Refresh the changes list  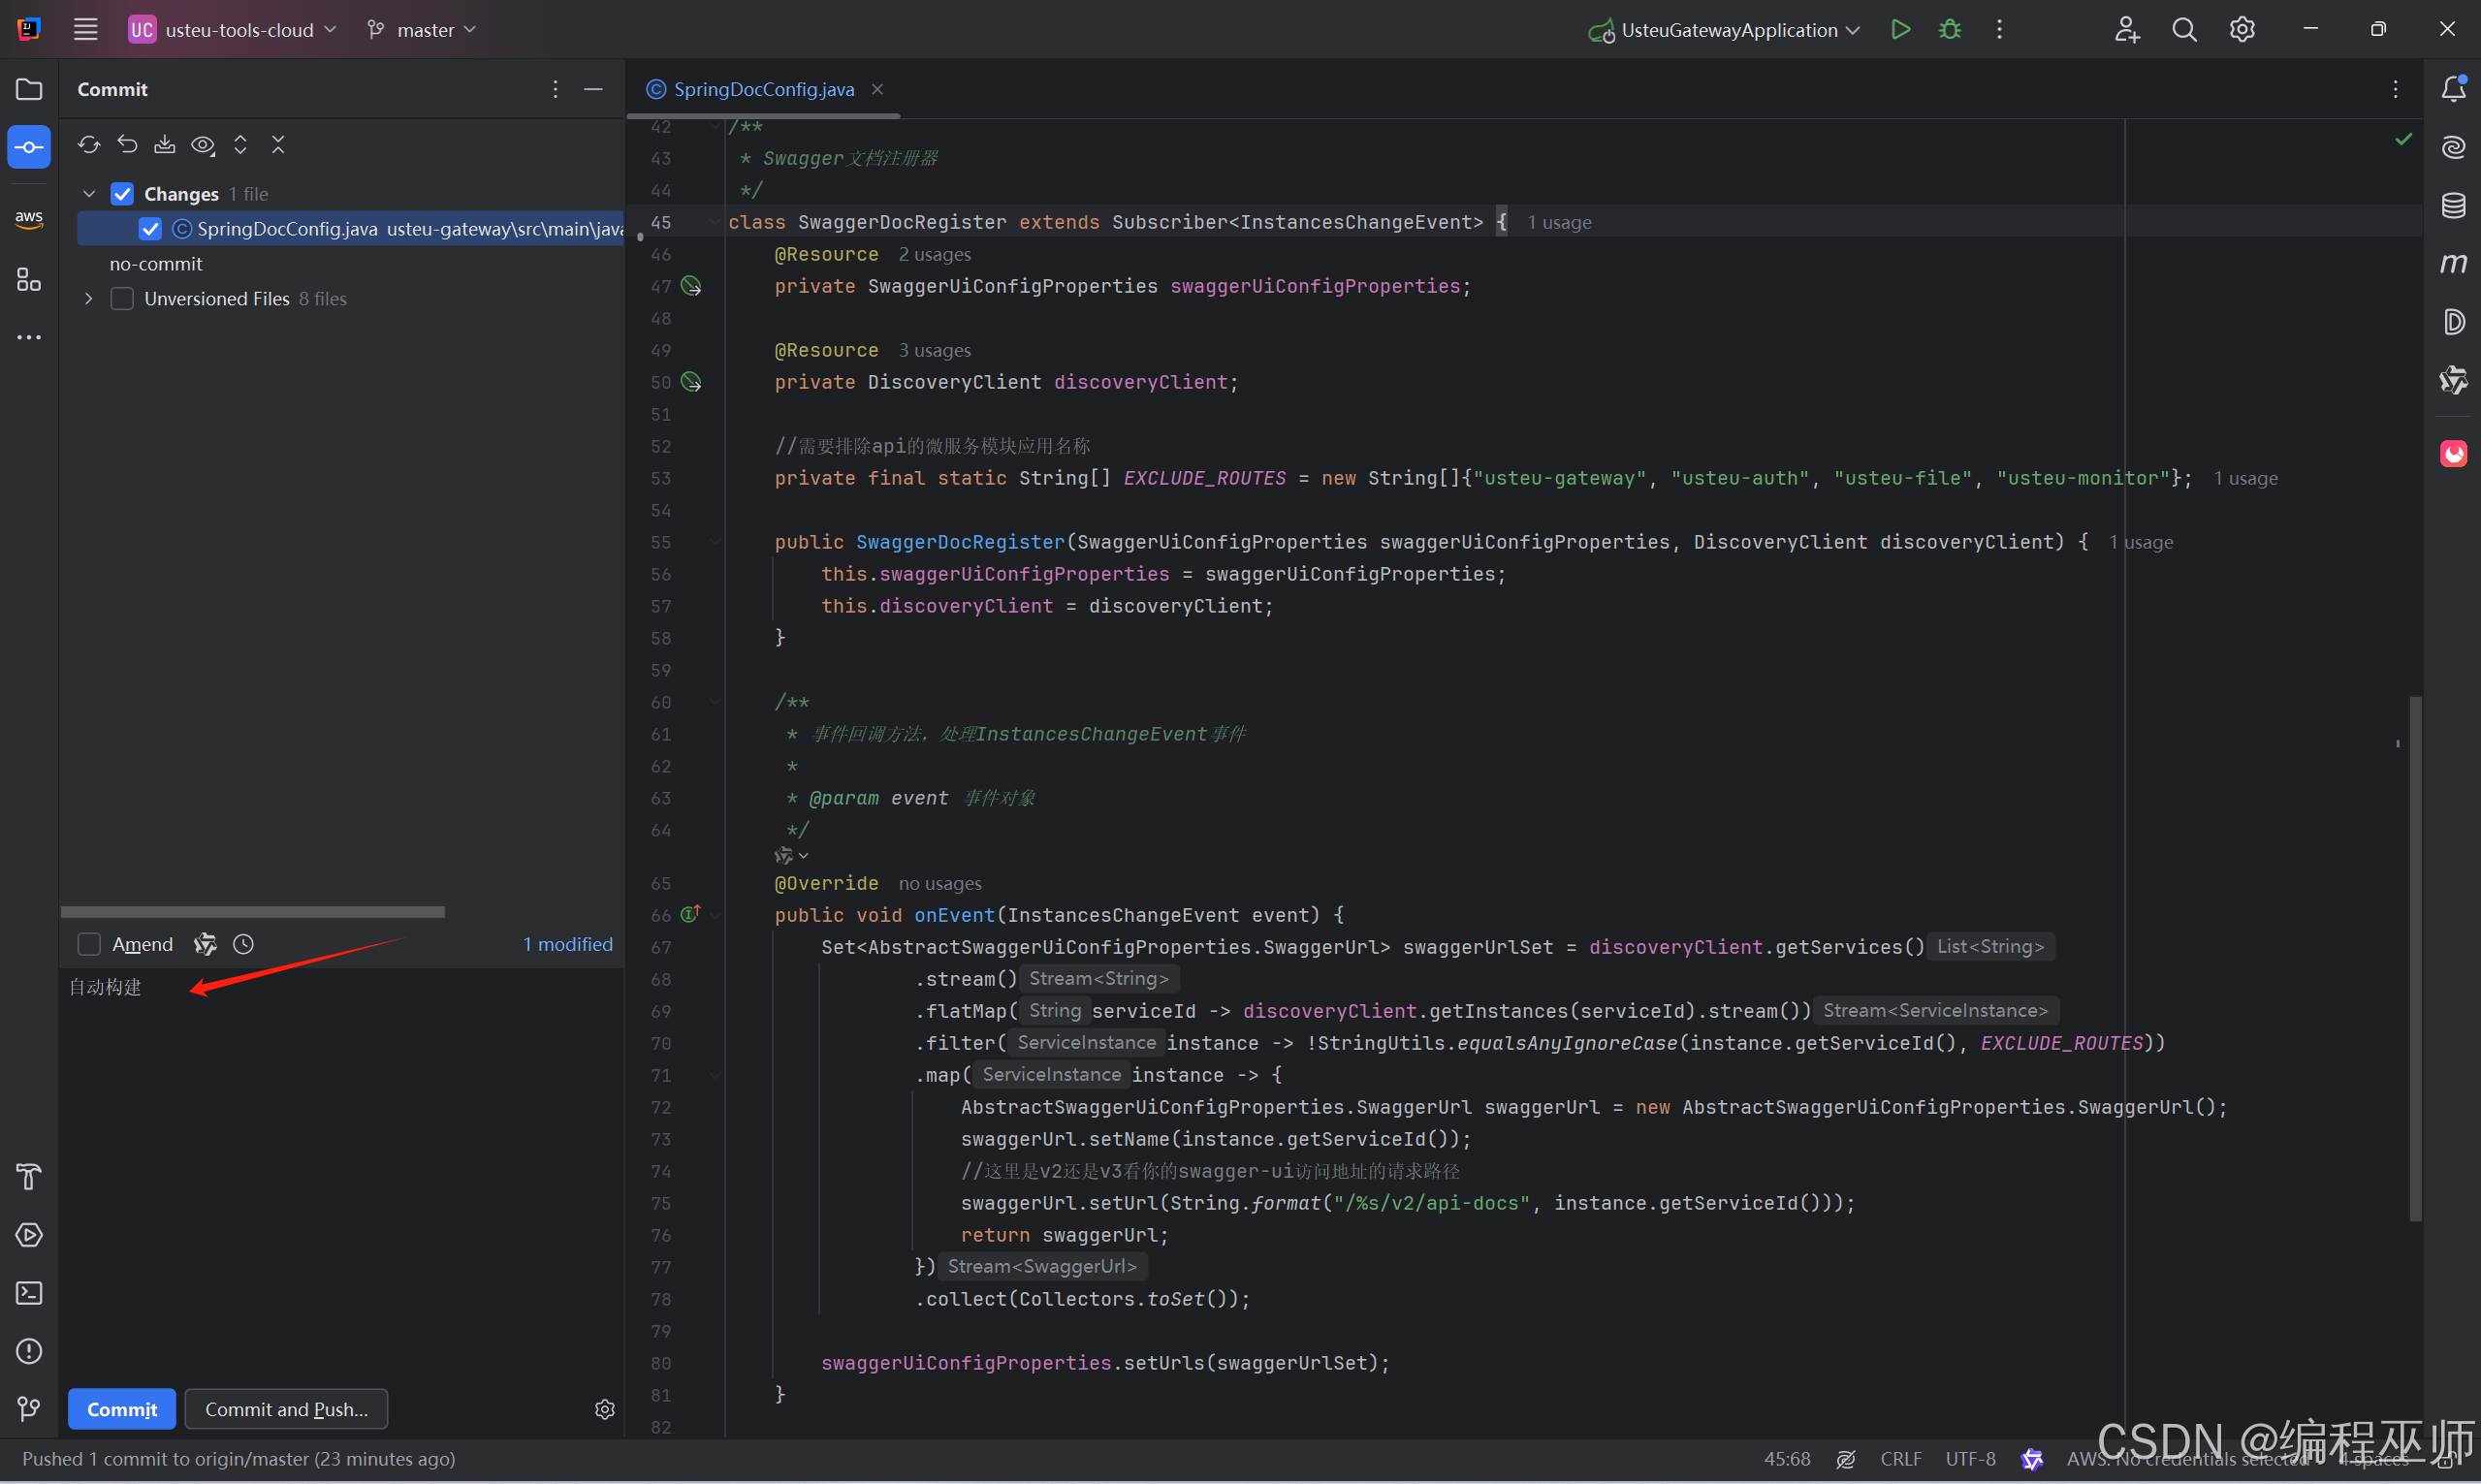89,145
